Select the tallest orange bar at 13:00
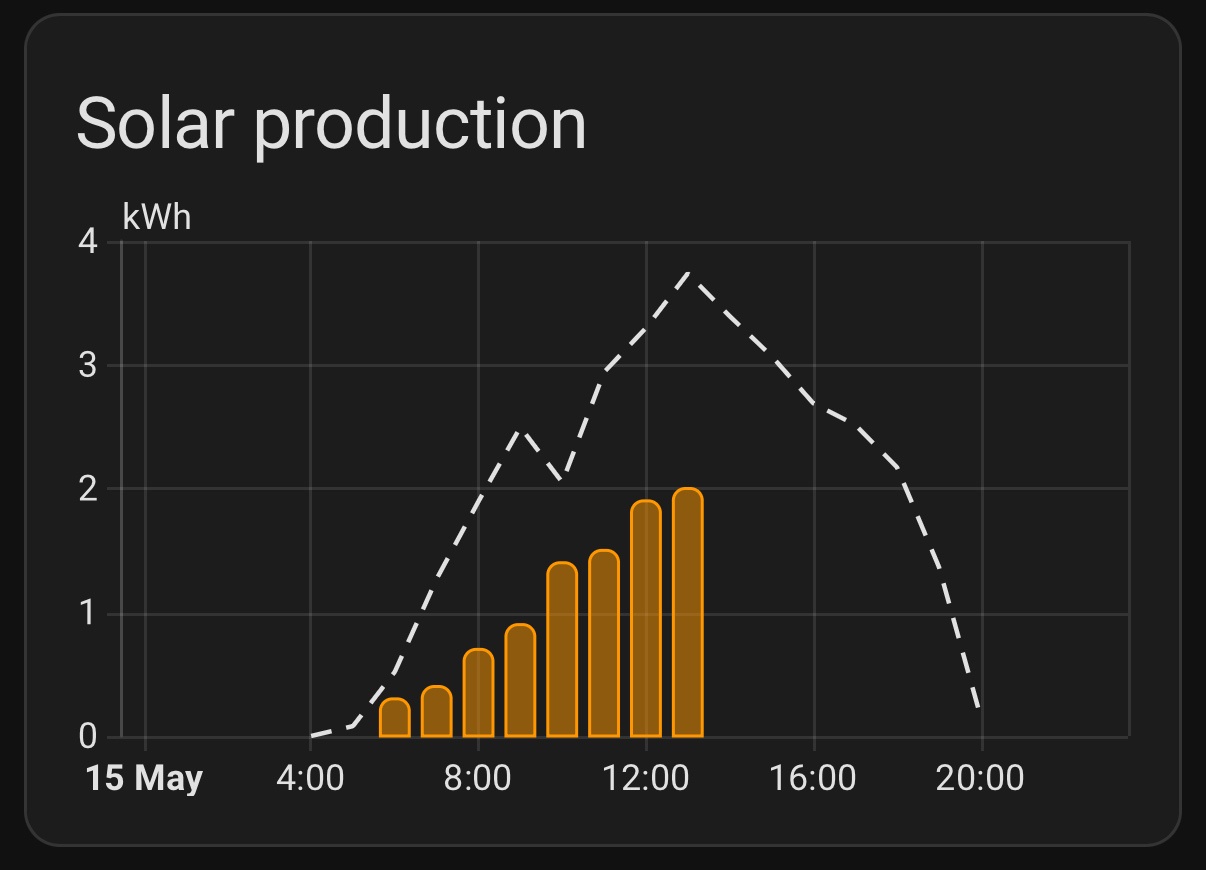Image resolution: width=1206 pixels, height=870 pixels. [688, 613]
